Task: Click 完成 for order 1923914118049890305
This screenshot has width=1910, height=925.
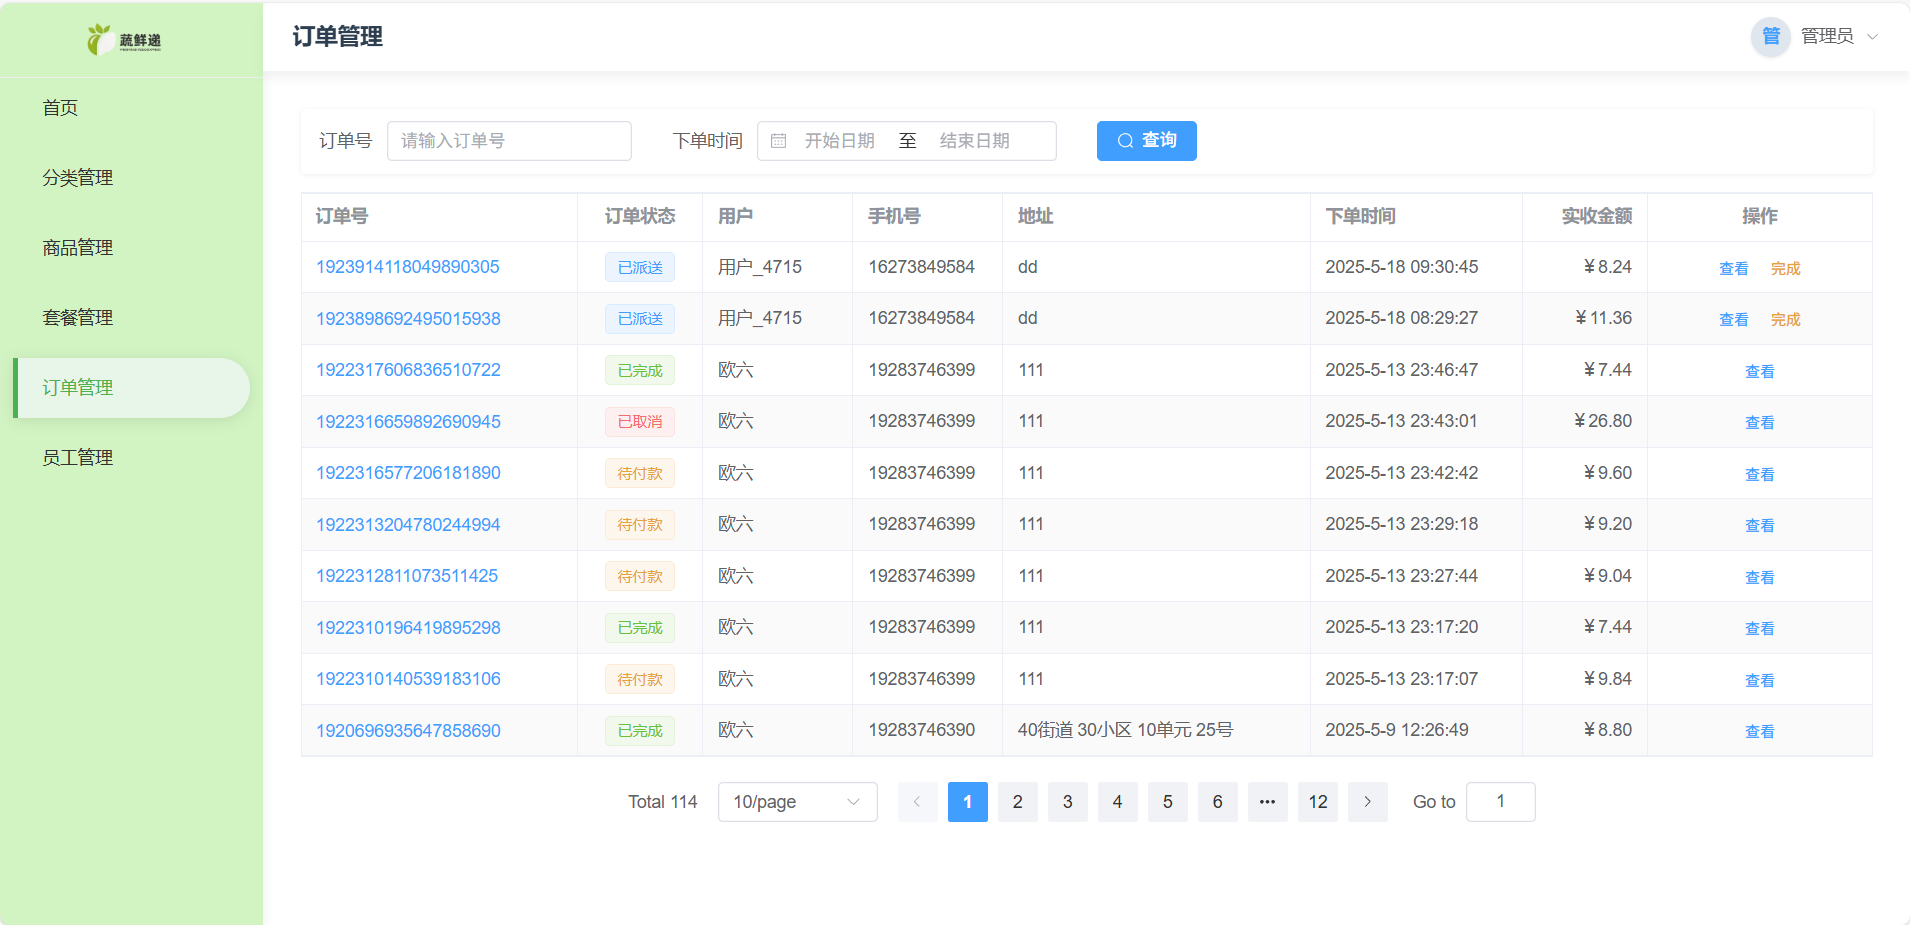Action: (x=1785, y=268)
